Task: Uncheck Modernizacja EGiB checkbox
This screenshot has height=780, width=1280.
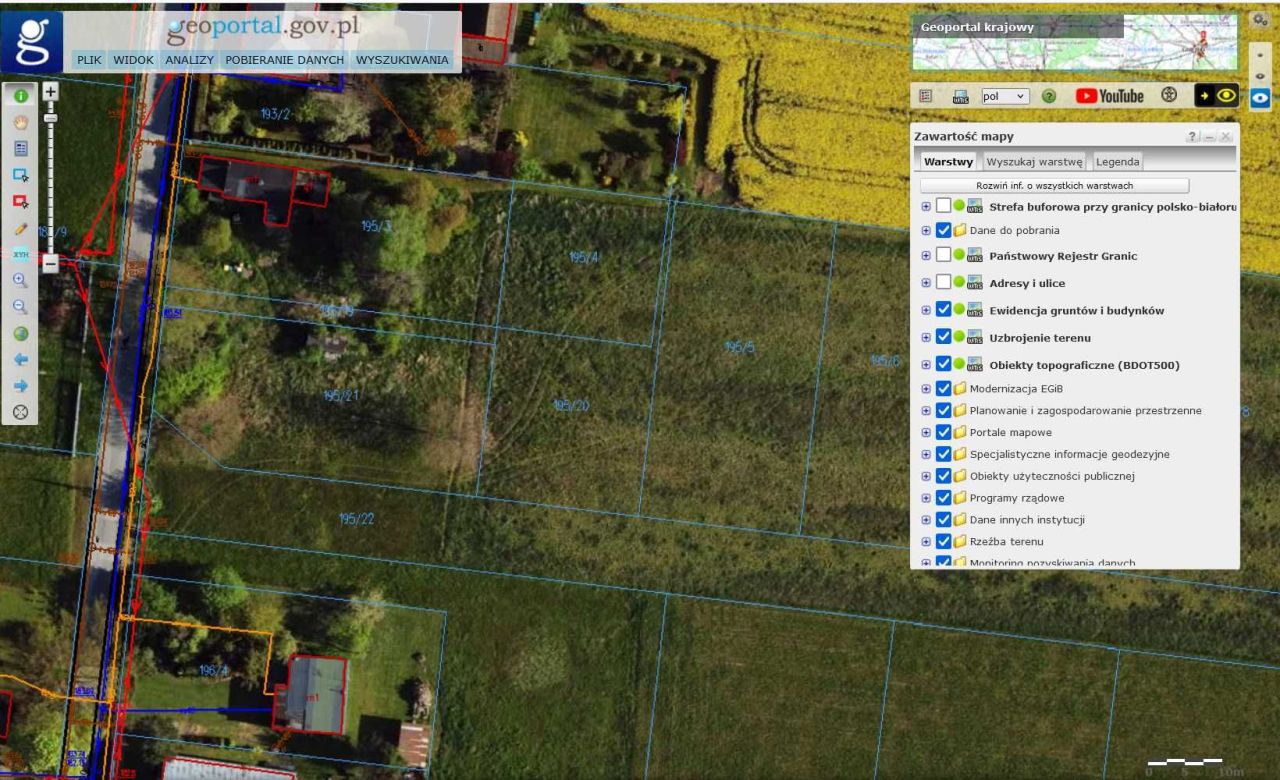Action: (x=944, y=388)
